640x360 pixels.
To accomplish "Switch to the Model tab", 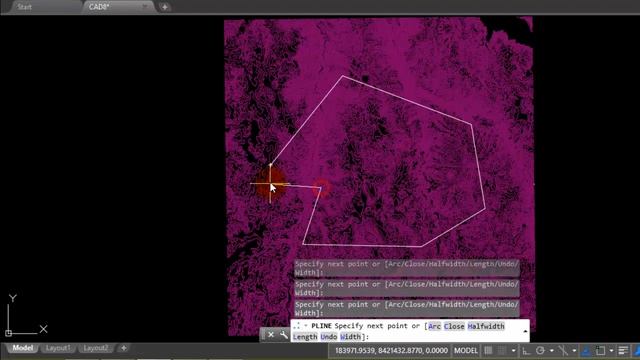I will coord(22,348).
